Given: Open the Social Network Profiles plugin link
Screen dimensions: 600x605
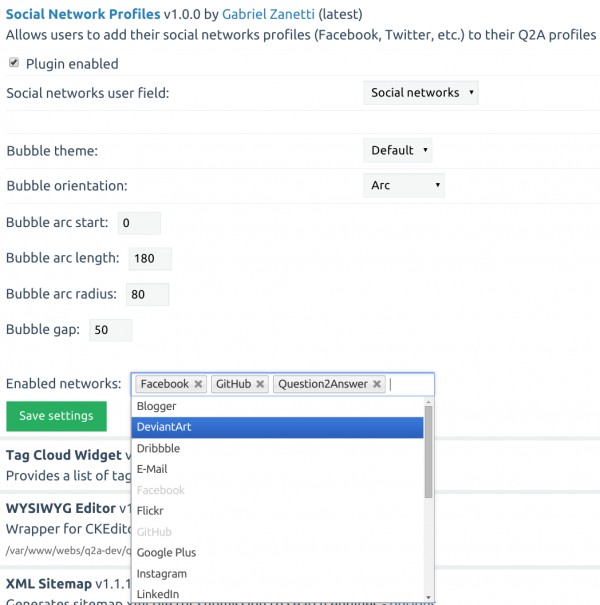Looking at the screenshot, I should 83,15.
